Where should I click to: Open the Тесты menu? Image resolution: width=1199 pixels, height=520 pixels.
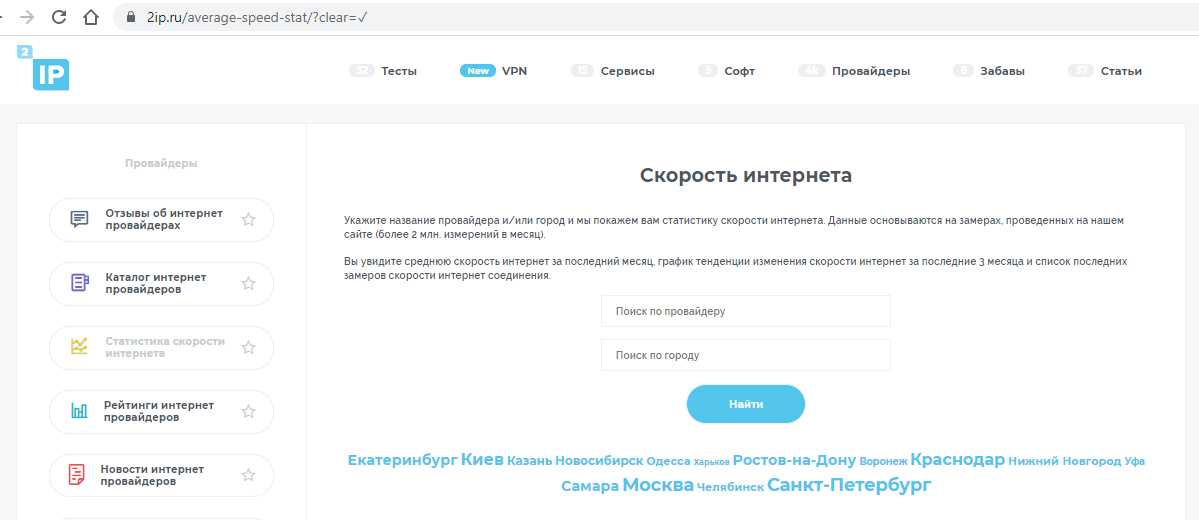tap(398, 71)
